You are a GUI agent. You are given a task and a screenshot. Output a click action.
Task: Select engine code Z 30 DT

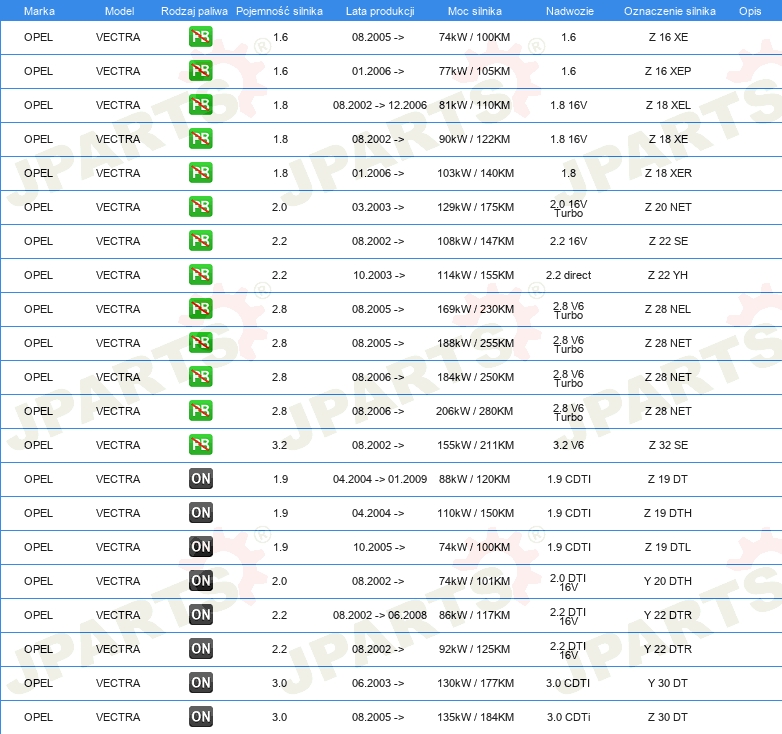point(668,717)
